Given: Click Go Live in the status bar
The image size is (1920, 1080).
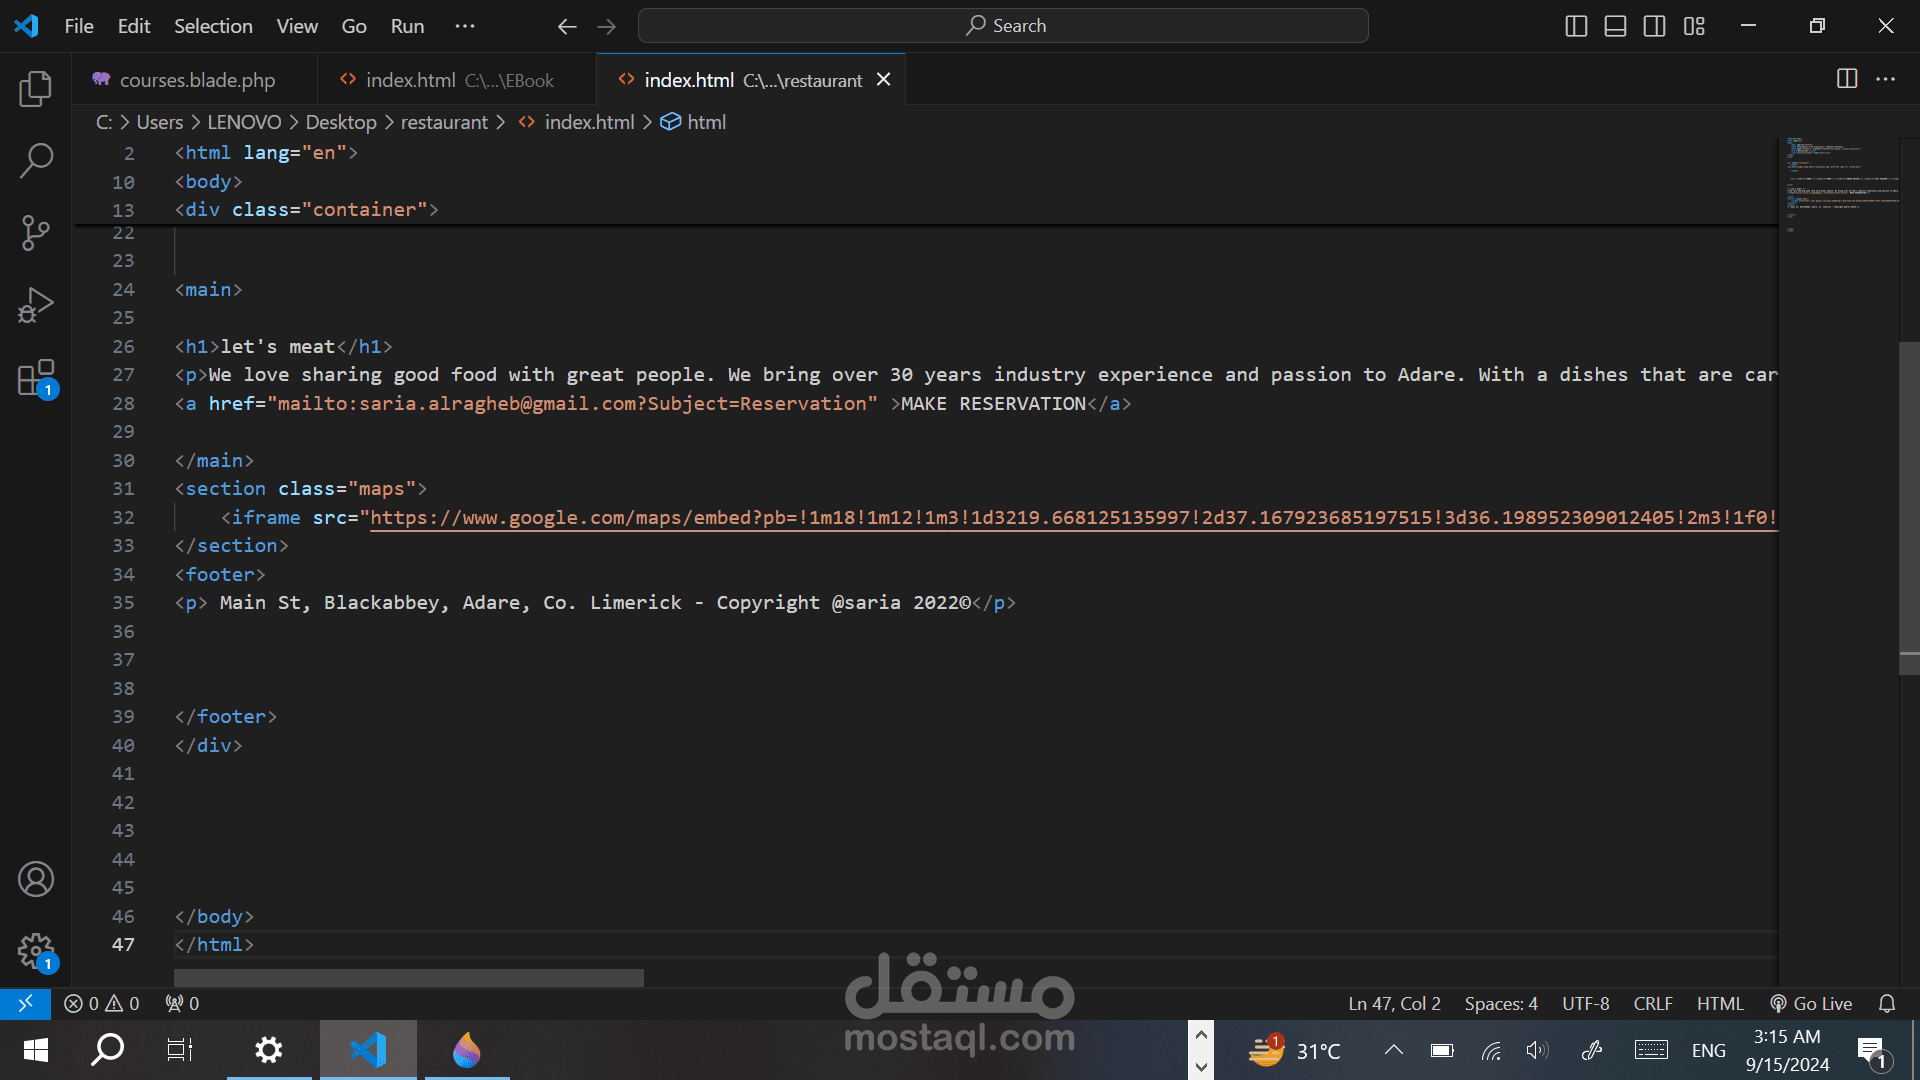Looking at the screenshot, I should [x=1811, y=1003].
